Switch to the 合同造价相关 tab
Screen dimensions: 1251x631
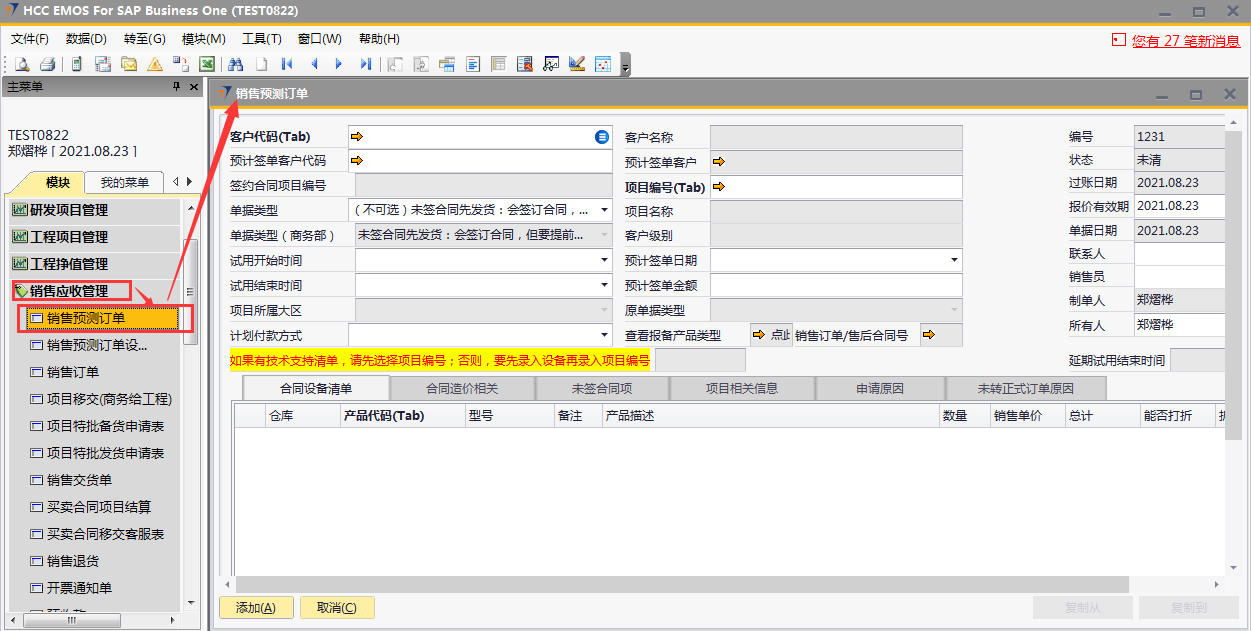(x=462, y=388)
